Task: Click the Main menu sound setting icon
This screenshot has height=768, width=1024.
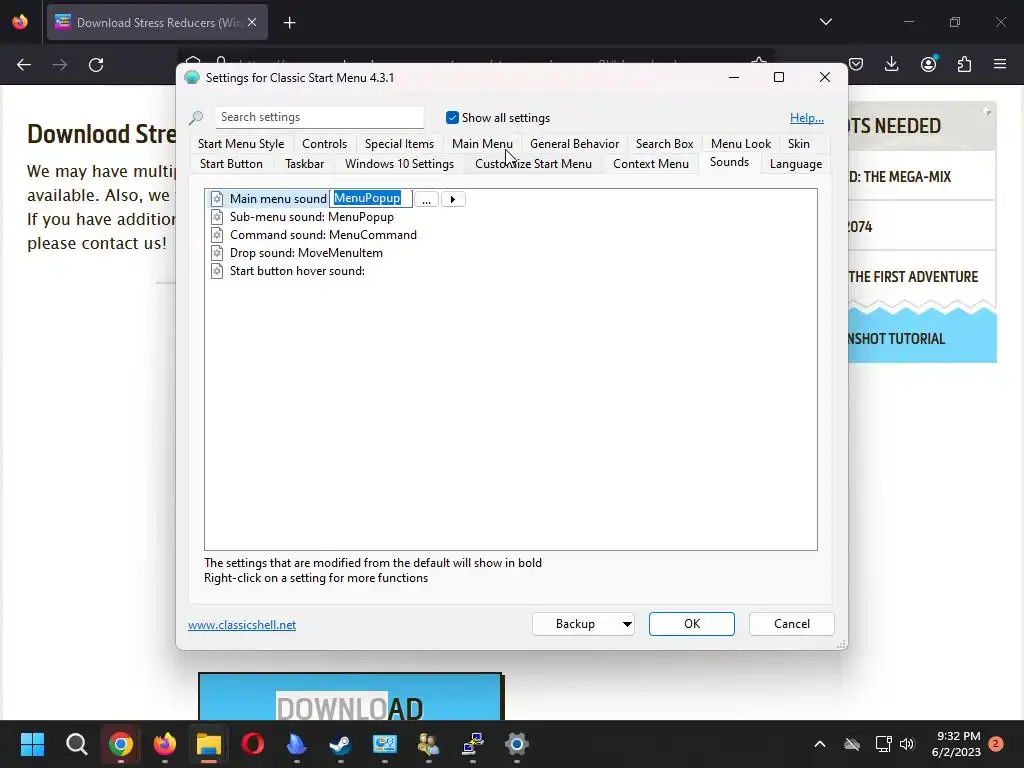Action: coord(217,199)
